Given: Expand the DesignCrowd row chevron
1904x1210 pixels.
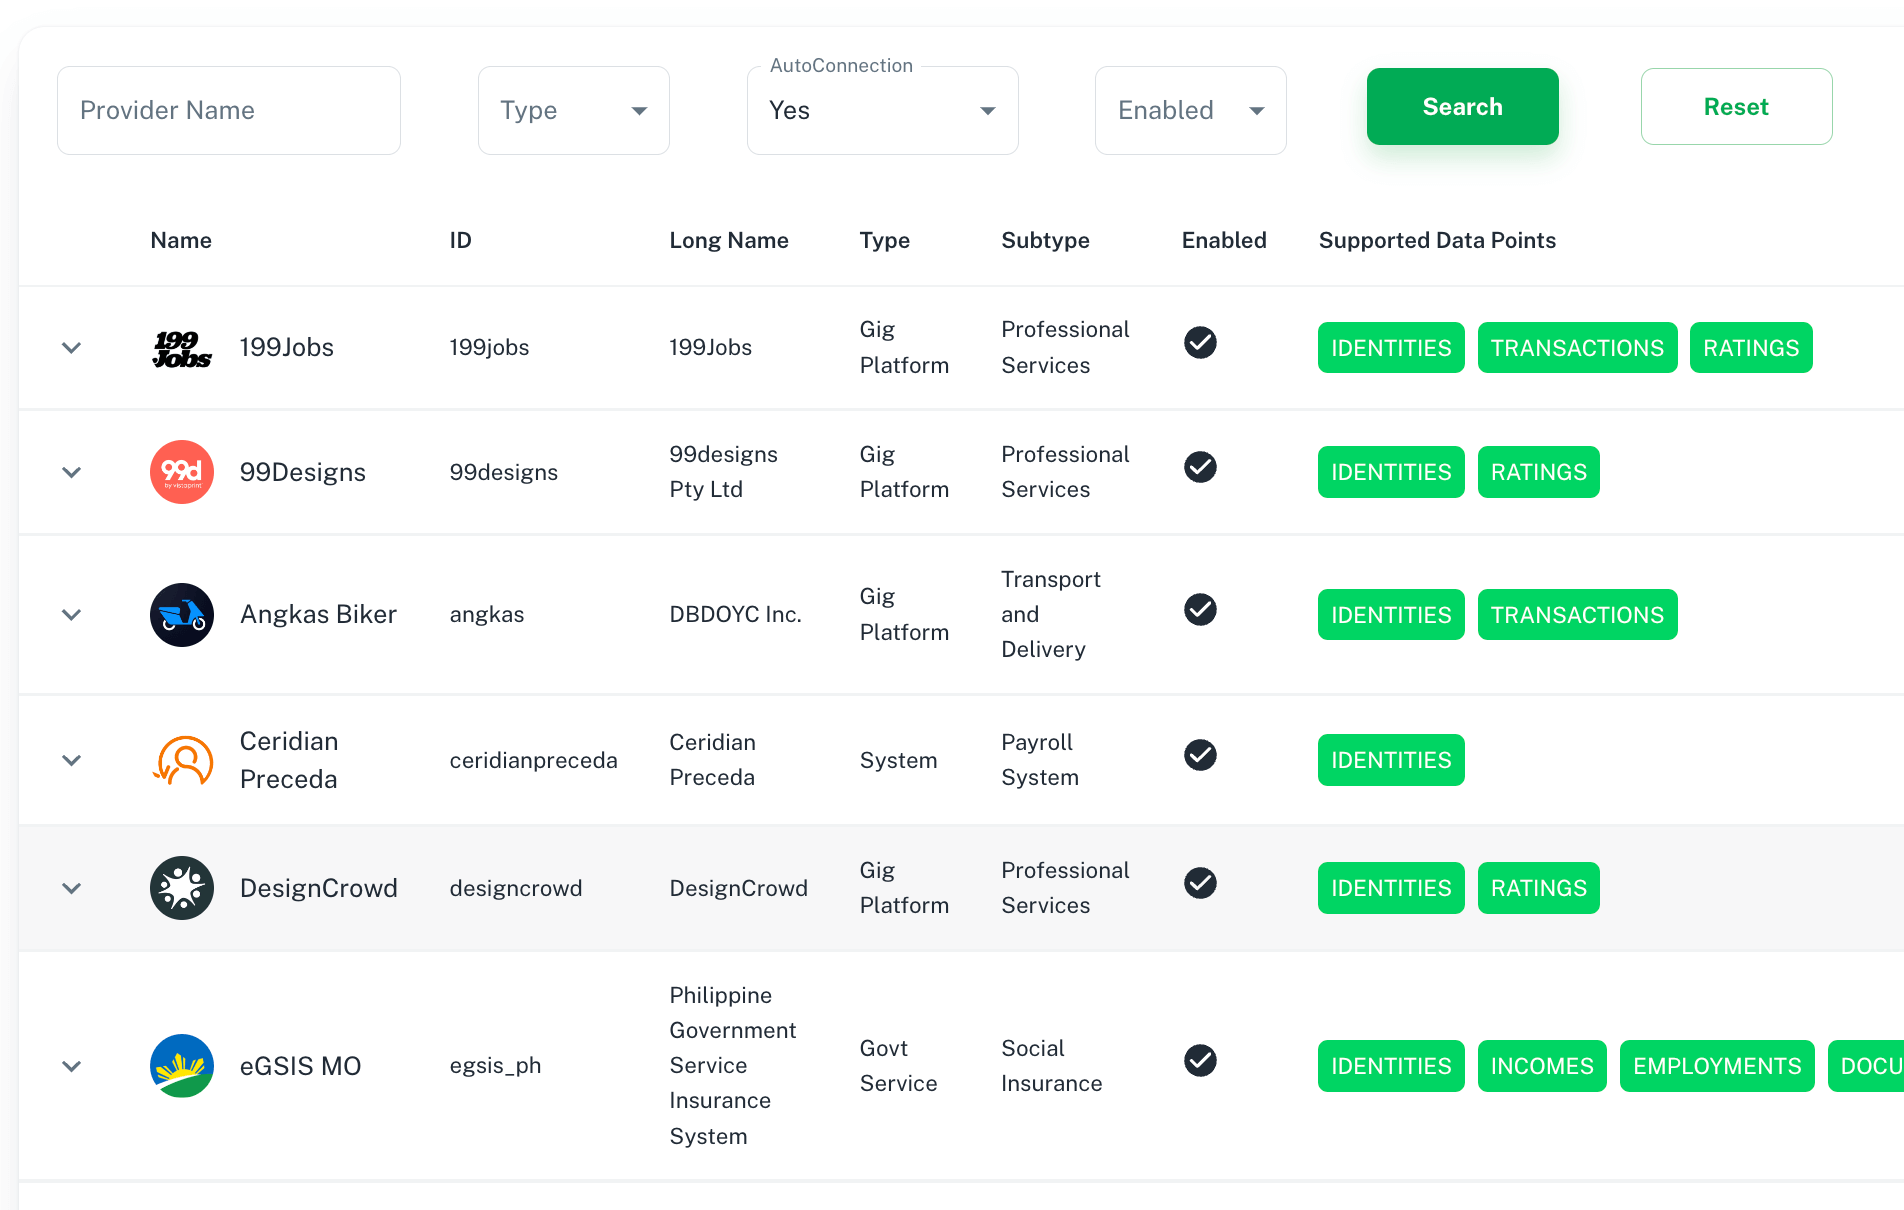Looking at the screenshot, I should click(x=71, y=888).
